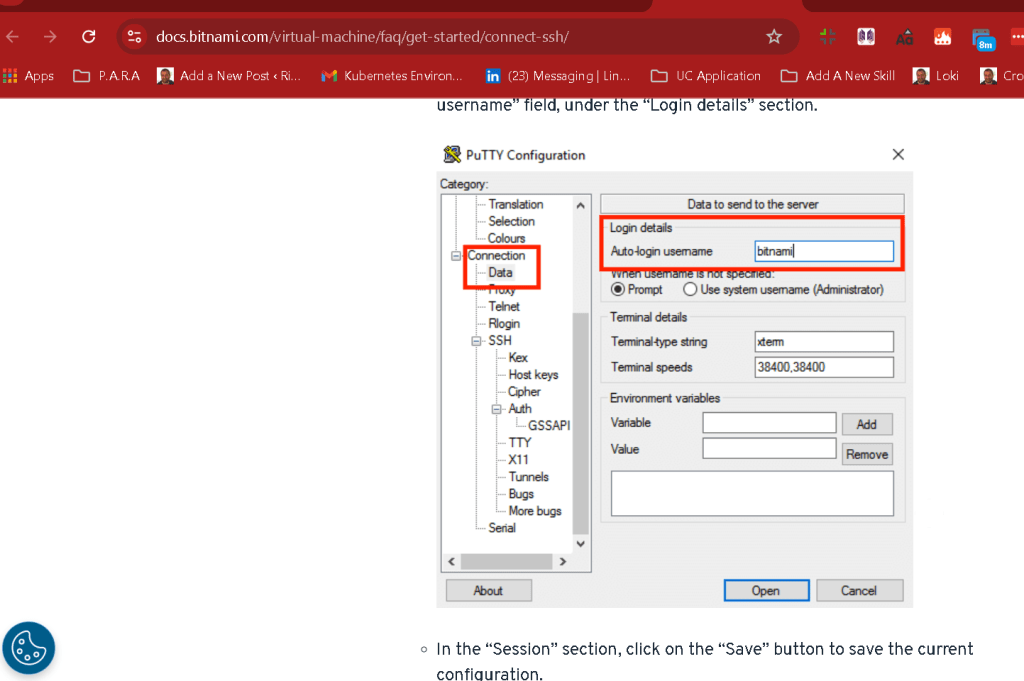This screenshot has height=681, width=1024.
Task: Click the Terminal-type string field
Action: click(824, 341)
